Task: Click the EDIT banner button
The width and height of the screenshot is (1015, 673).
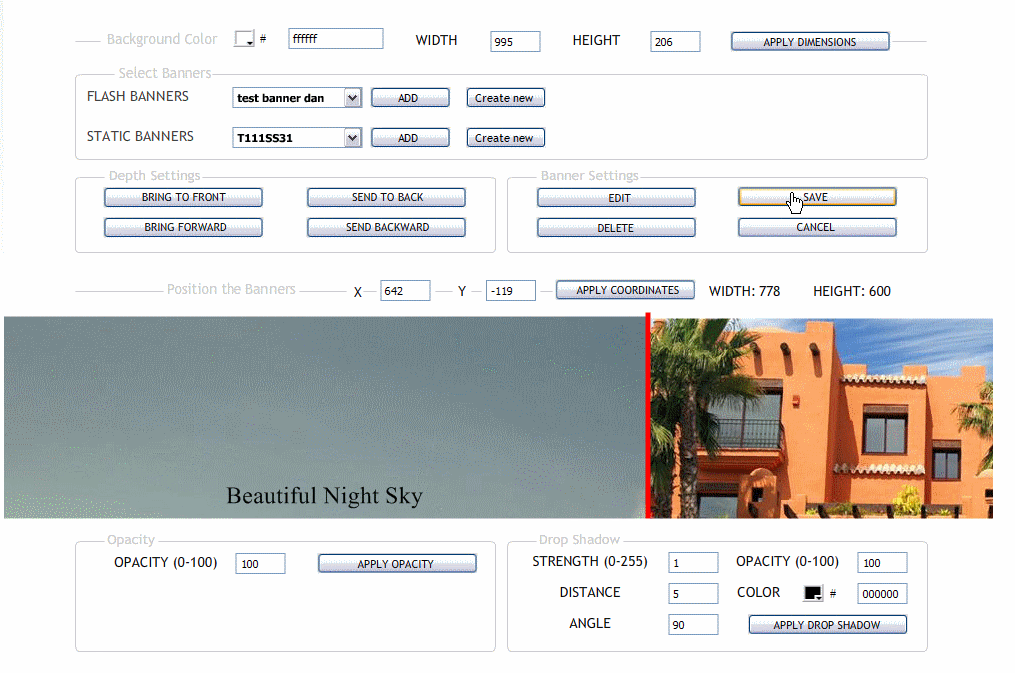Action: (616, 197)
